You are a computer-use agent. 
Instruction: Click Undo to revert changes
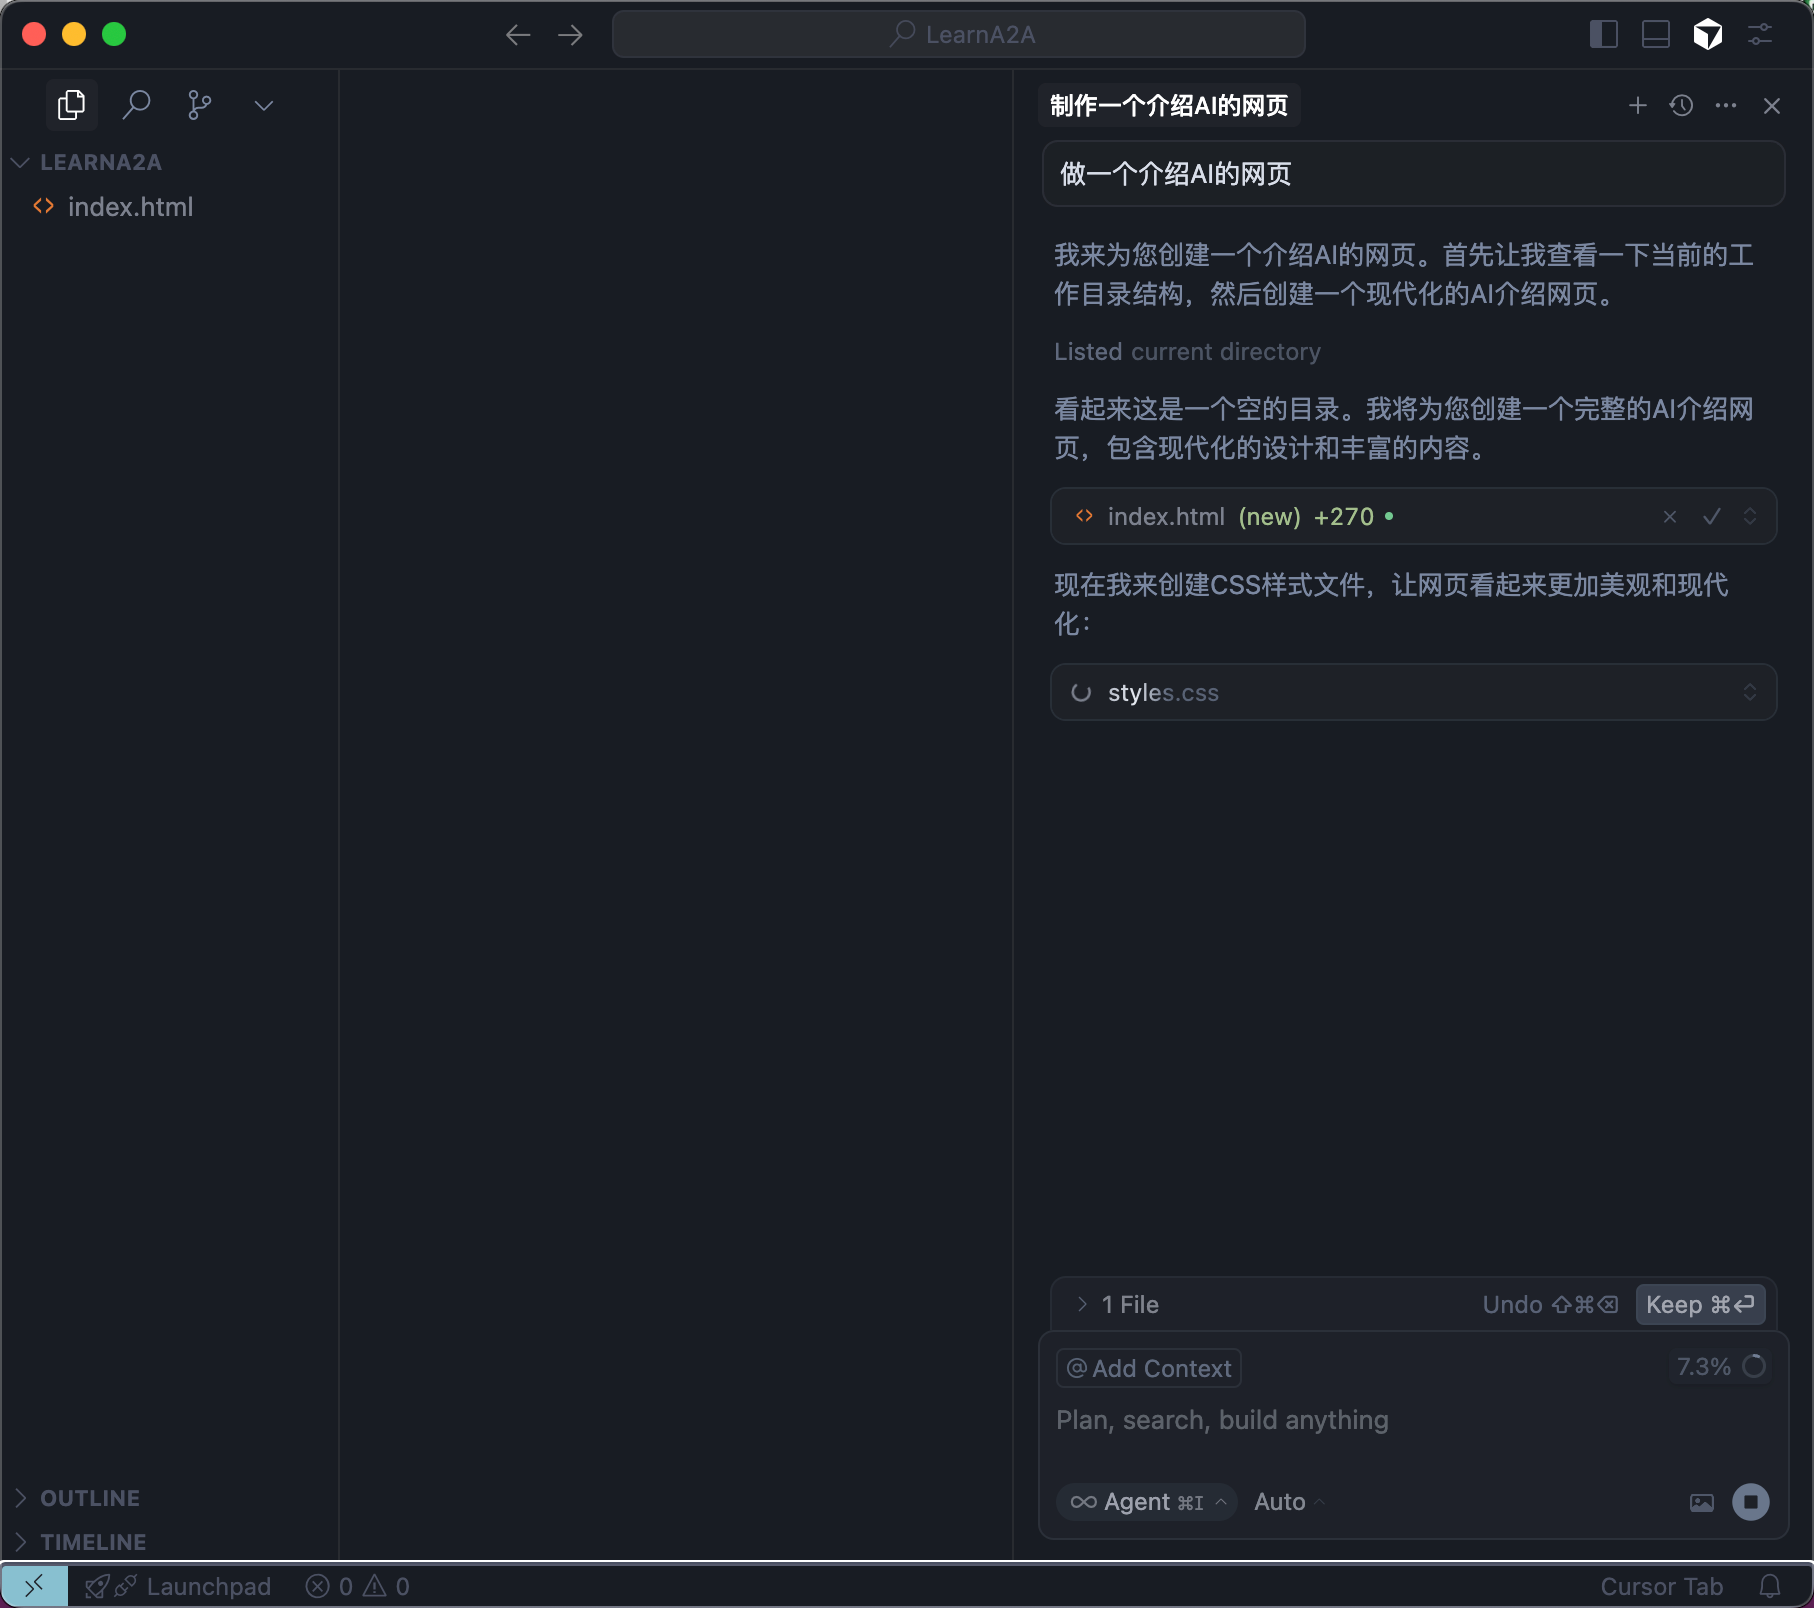click(x=1549, y=1305)
